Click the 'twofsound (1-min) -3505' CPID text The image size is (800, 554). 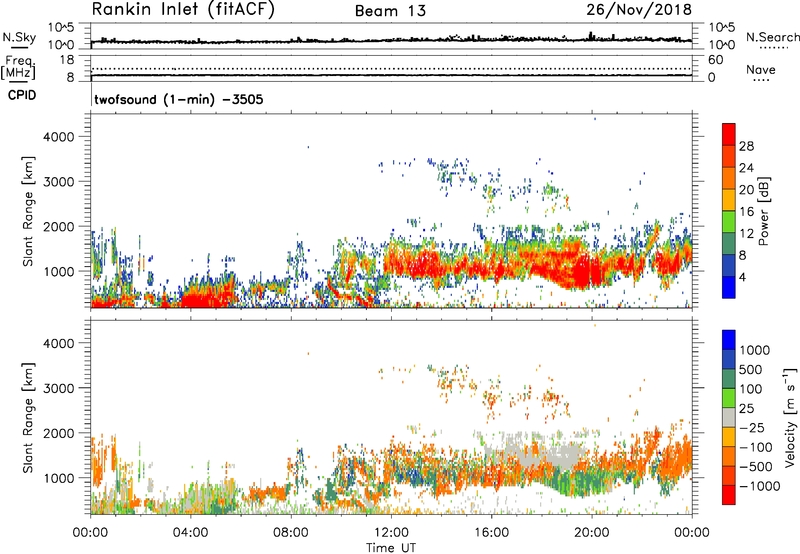(x=179, y=99)
